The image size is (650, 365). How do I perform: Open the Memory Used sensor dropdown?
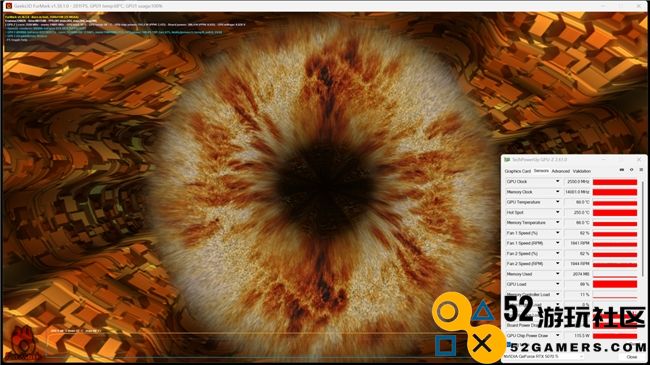click(x=558, y=274)
